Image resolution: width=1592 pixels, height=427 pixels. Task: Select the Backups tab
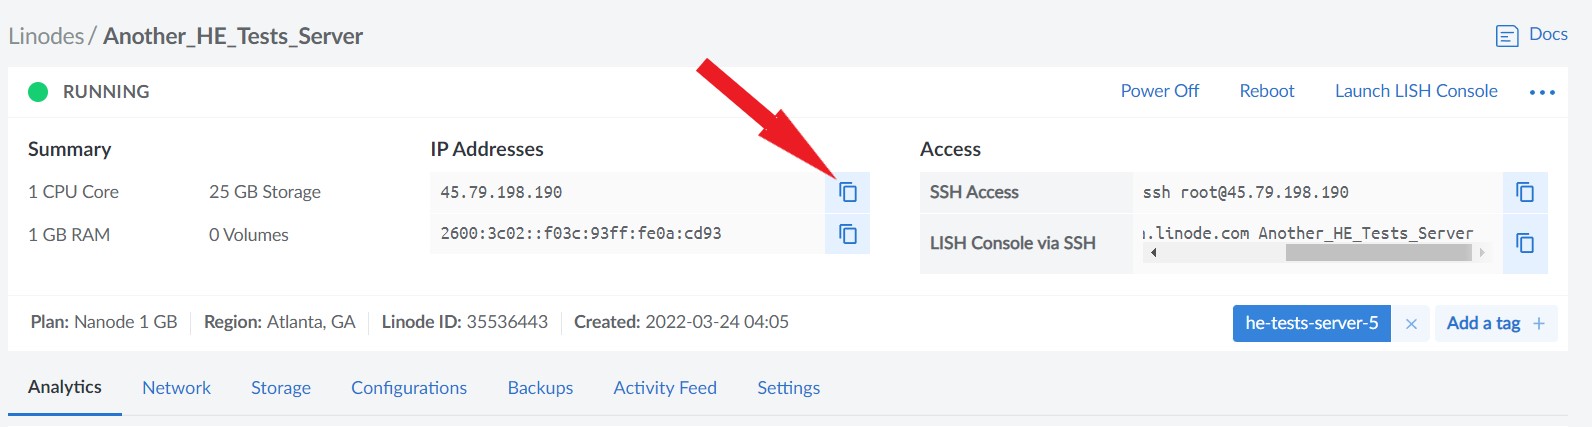coord(540,388)
